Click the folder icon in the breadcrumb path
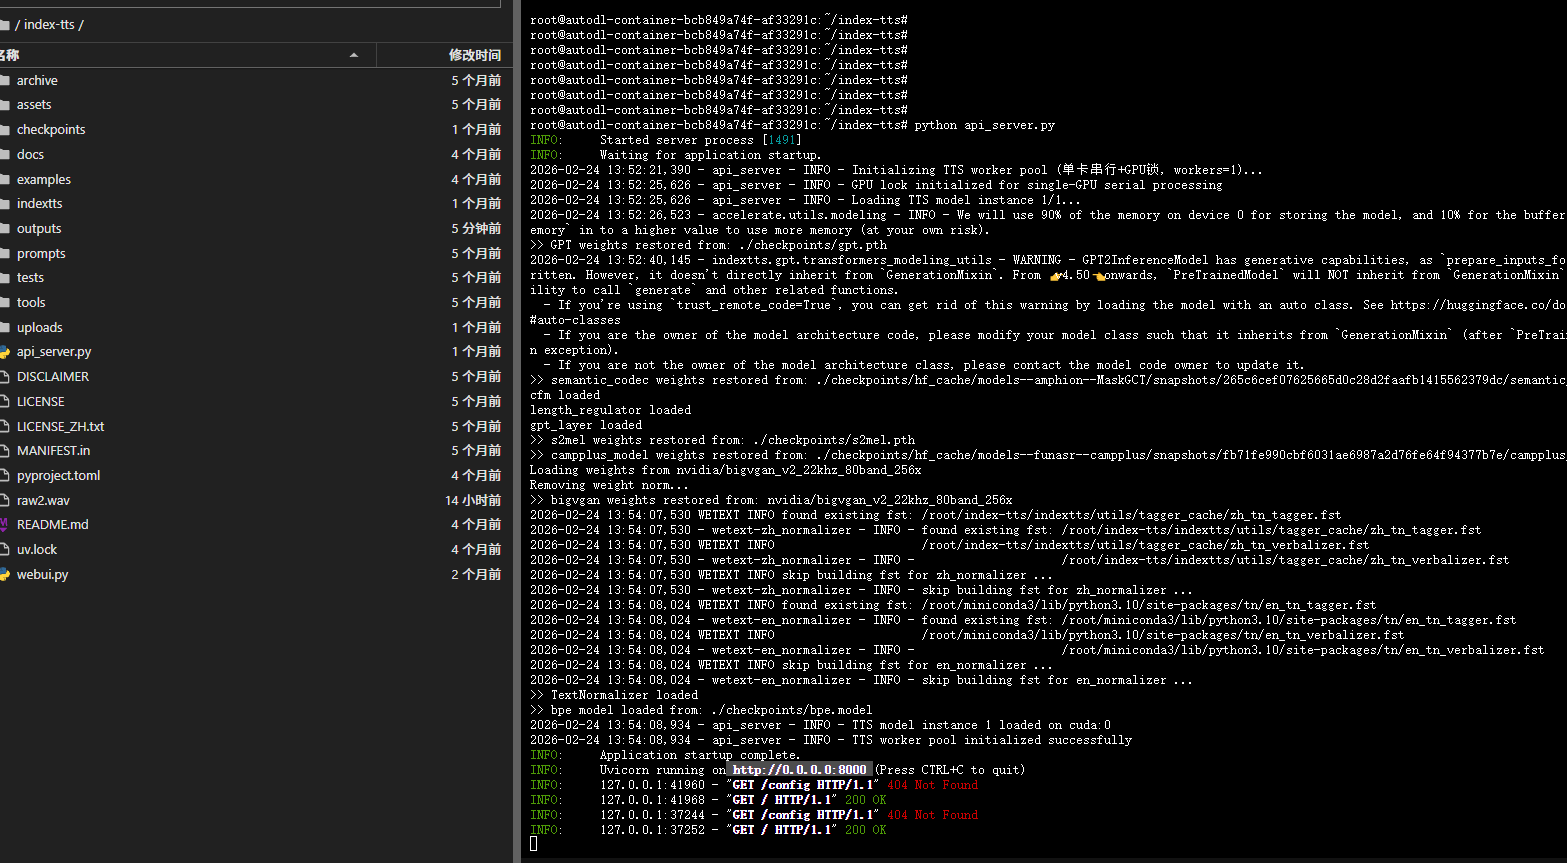 click(4, 24)
